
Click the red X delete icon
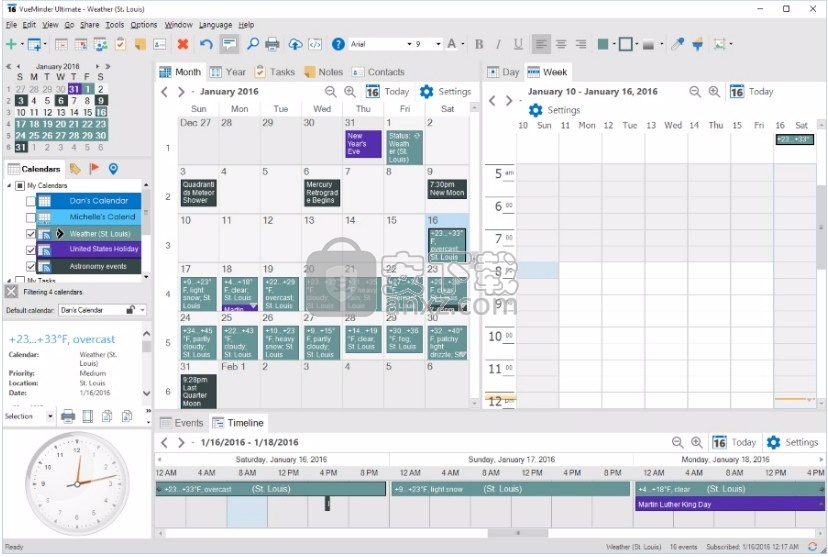[183, 44]
